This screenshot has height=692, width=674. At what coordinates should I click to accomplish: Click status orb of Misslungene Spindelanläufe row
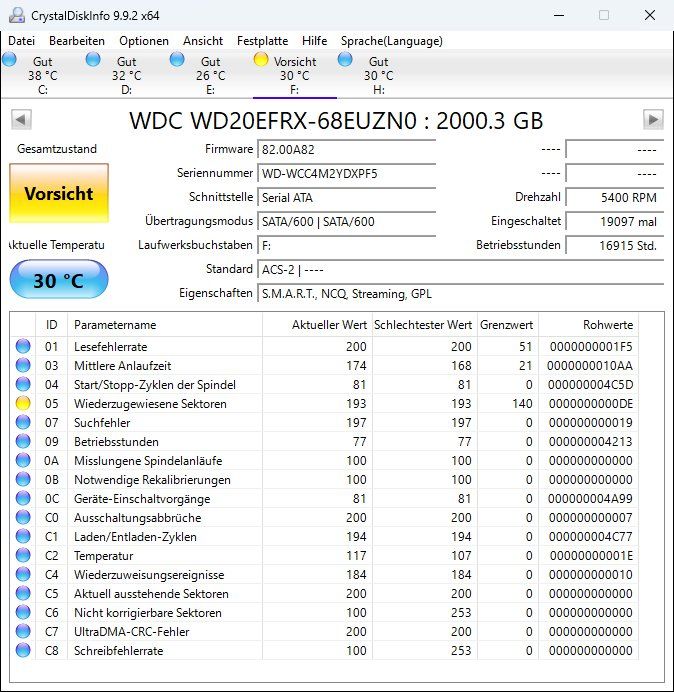23,460
